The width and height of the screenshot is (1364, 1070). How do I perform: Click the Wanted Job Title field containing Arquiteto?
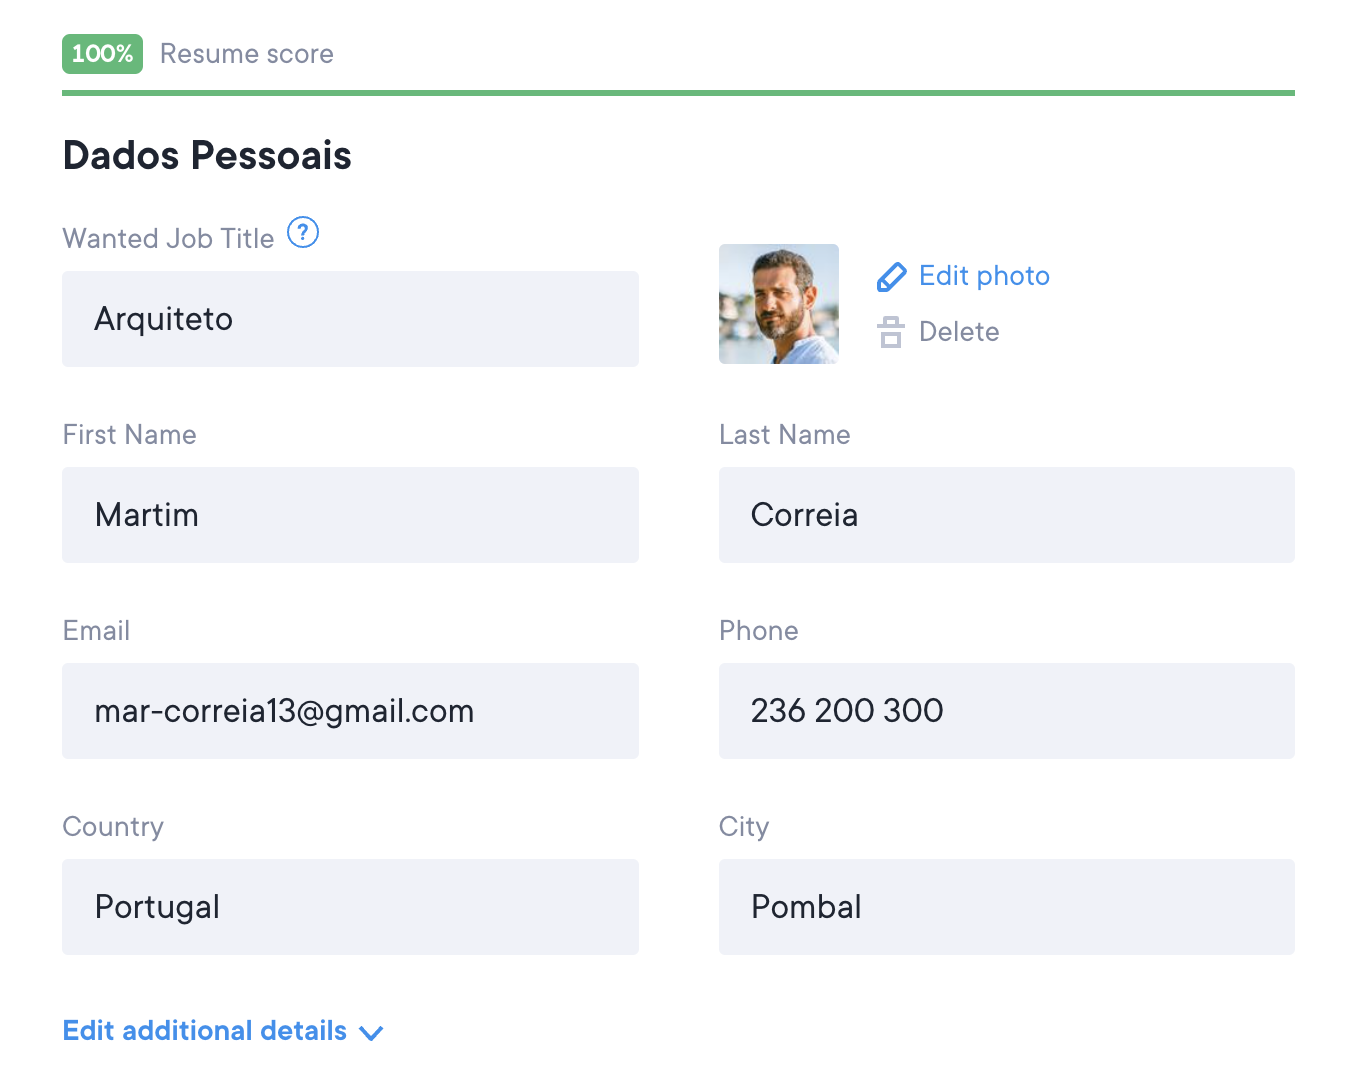point(350,319)
